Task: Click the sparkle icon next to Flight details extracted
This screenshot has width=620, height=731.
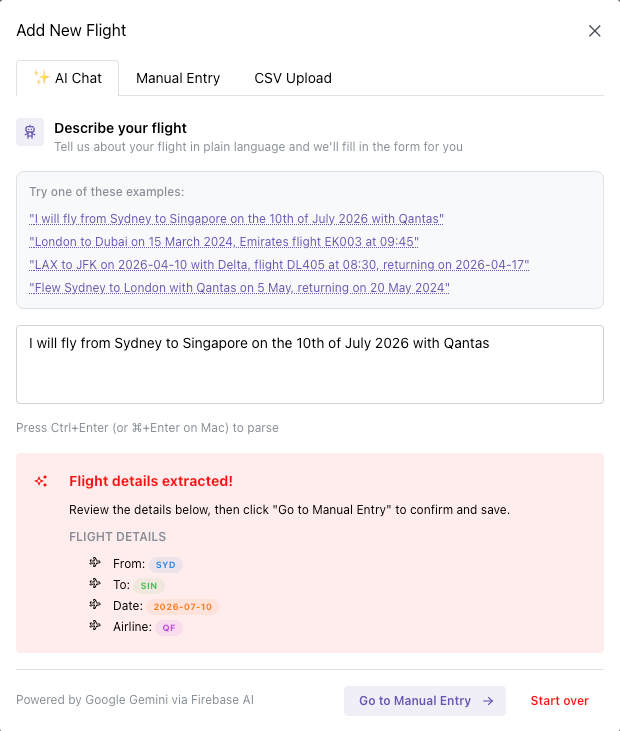Action: 41,481
